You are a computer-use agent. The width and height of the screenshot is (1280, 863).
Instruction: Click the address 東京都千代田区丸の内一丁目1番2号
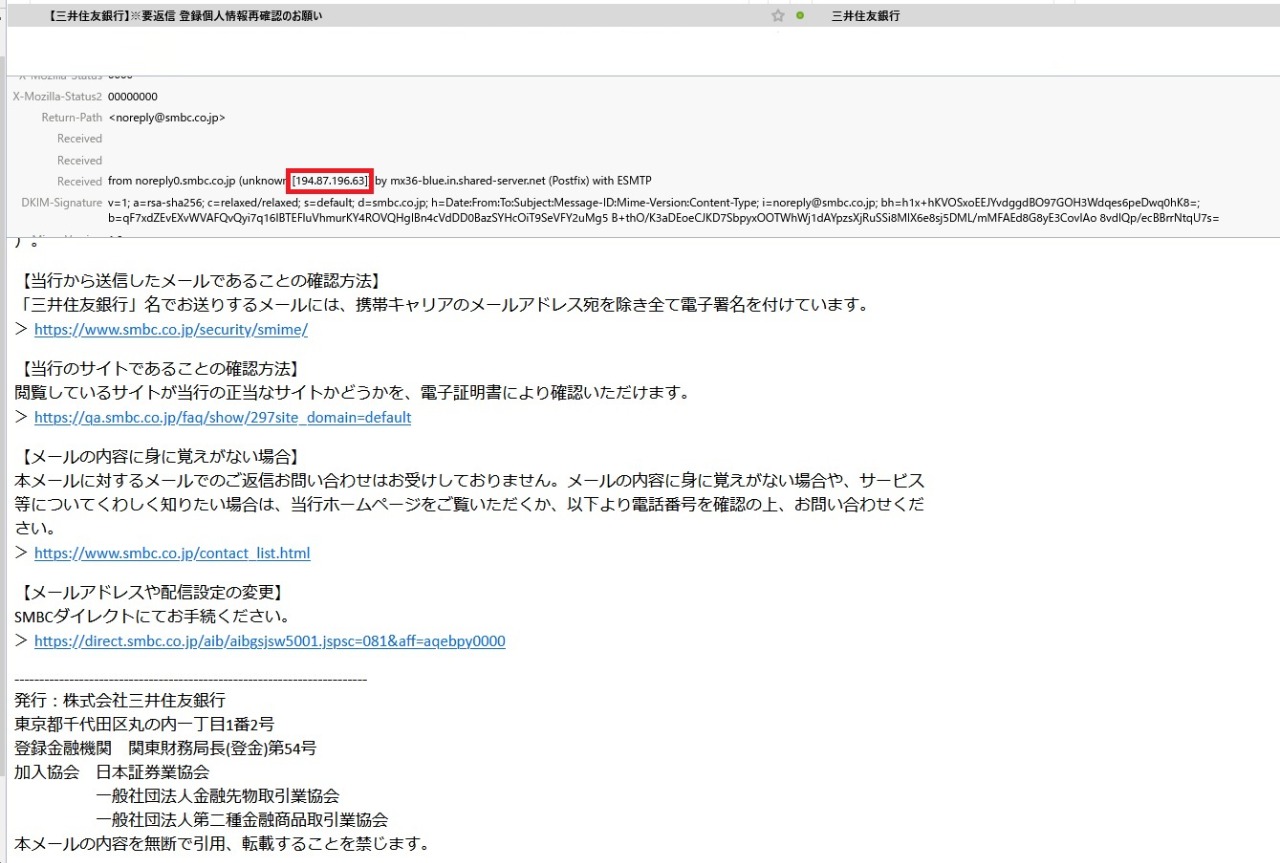tap(145, 723)
